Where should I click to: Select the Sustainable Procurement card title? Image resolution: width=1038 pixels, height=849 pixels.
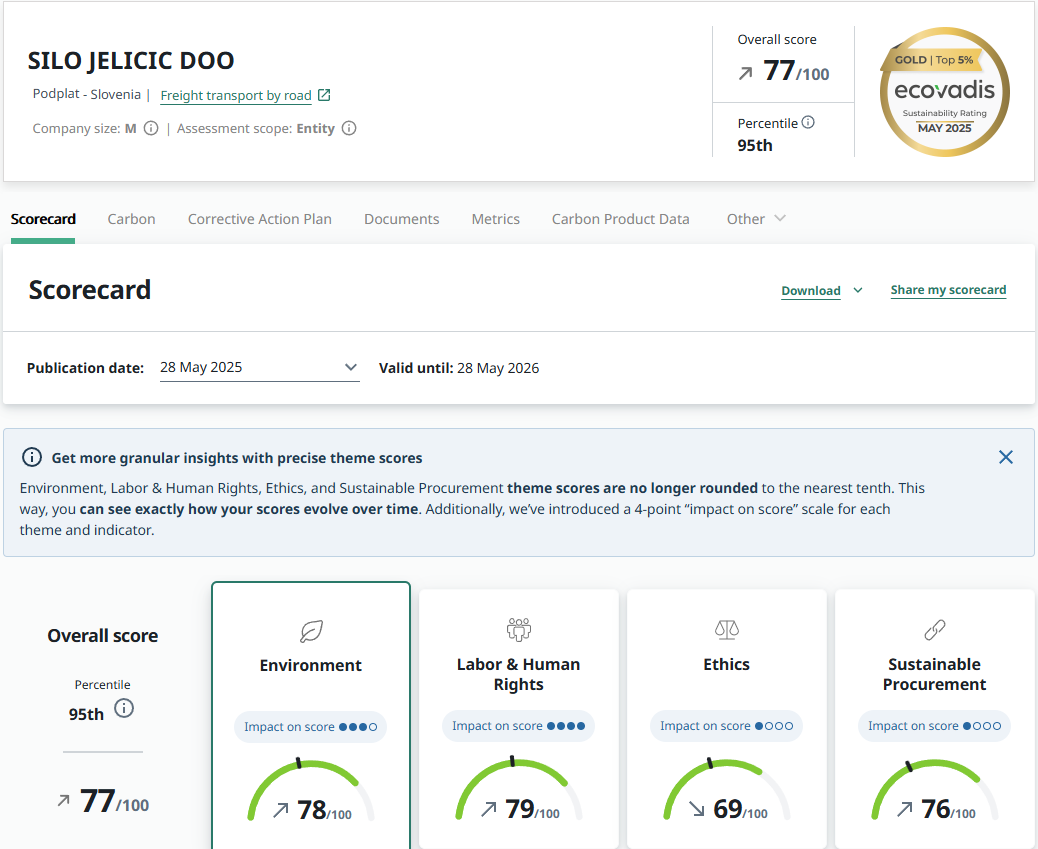click(934, 674)
